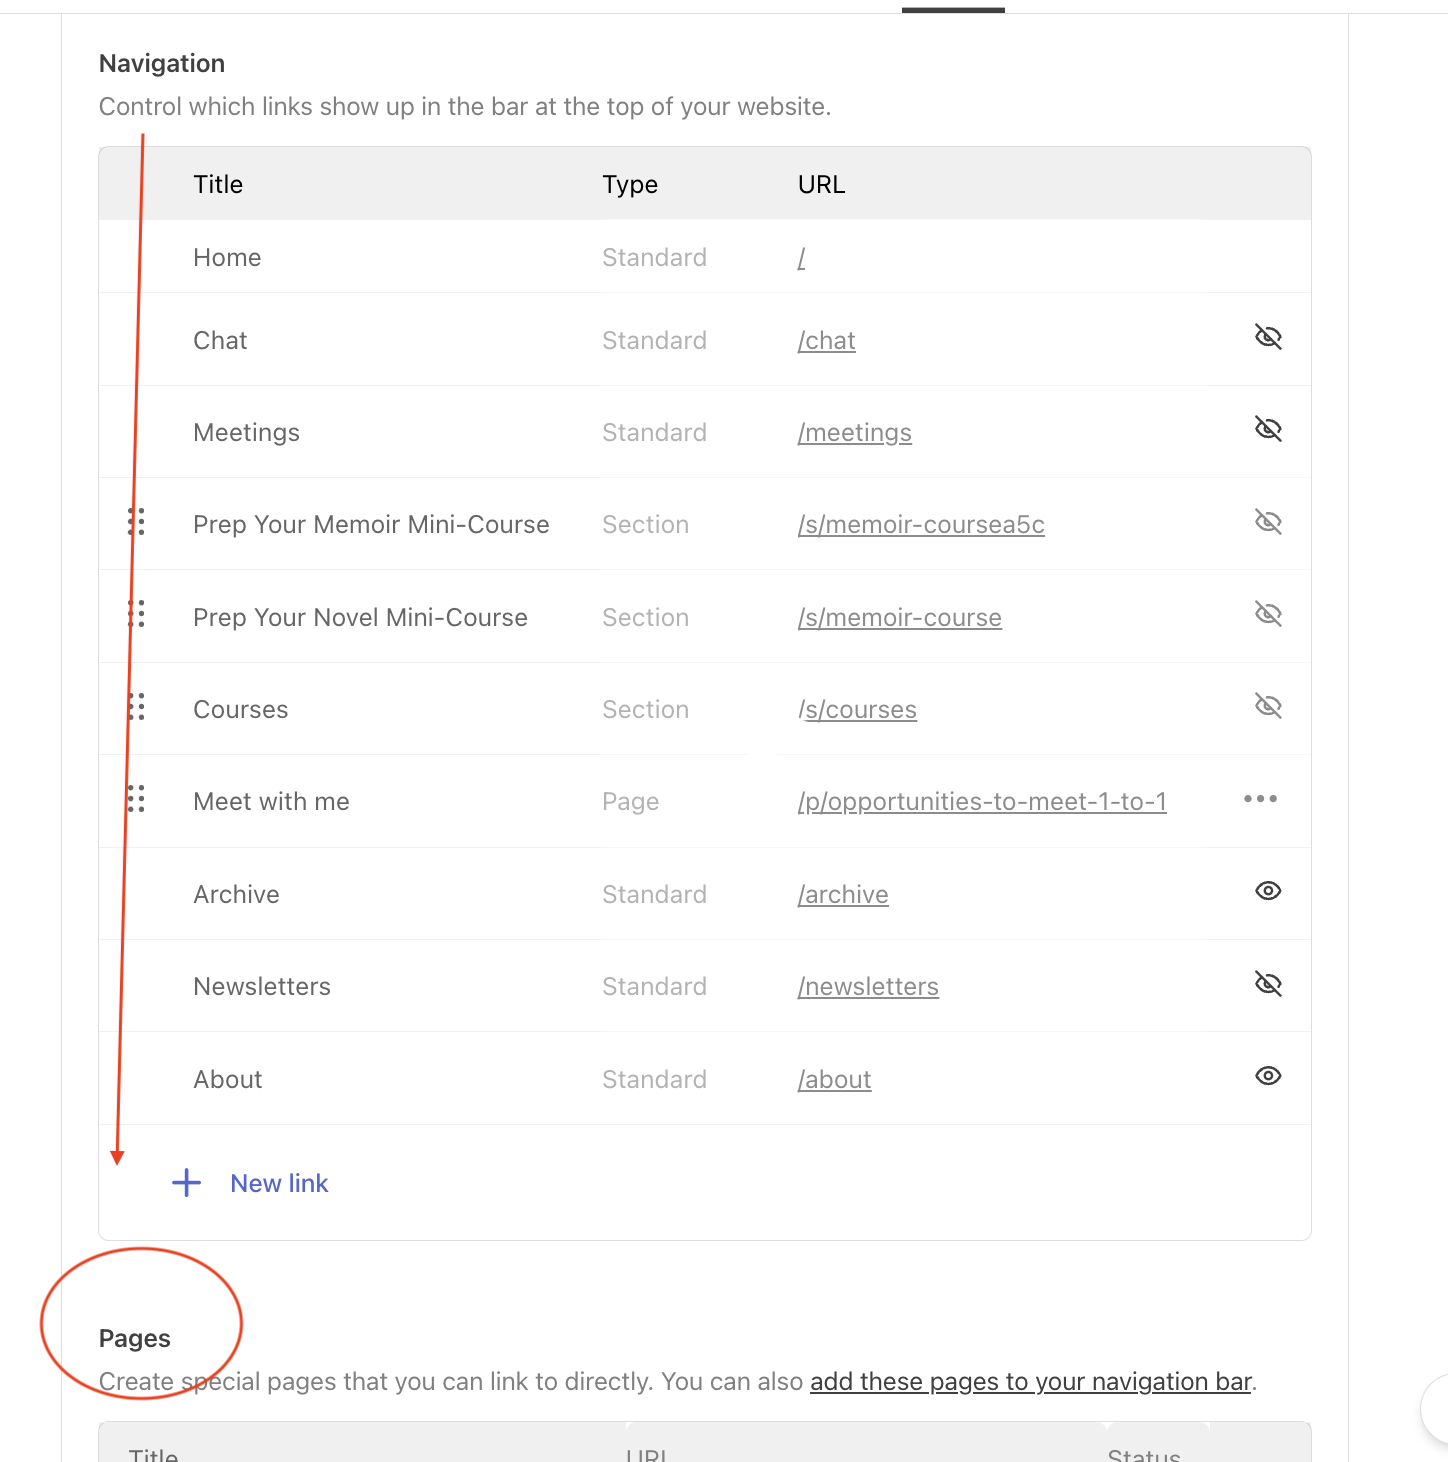Viewport: 1448px width, 1462px height.
Task: Follow the /s/memoir-coursea5c URL link
Action: [921, 525]
